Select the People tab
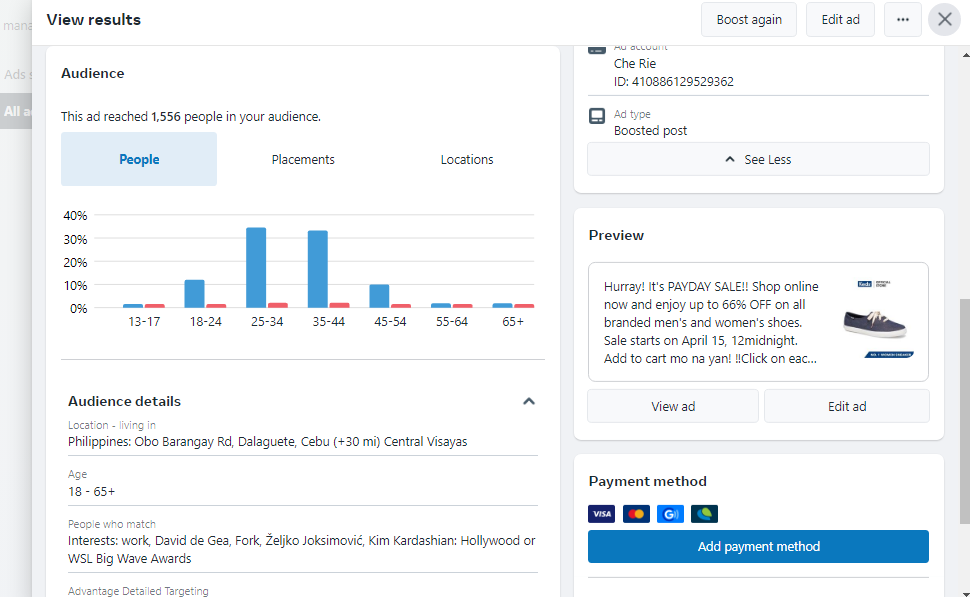This screenshot has width=970, height=597. [x=139, y=160]
